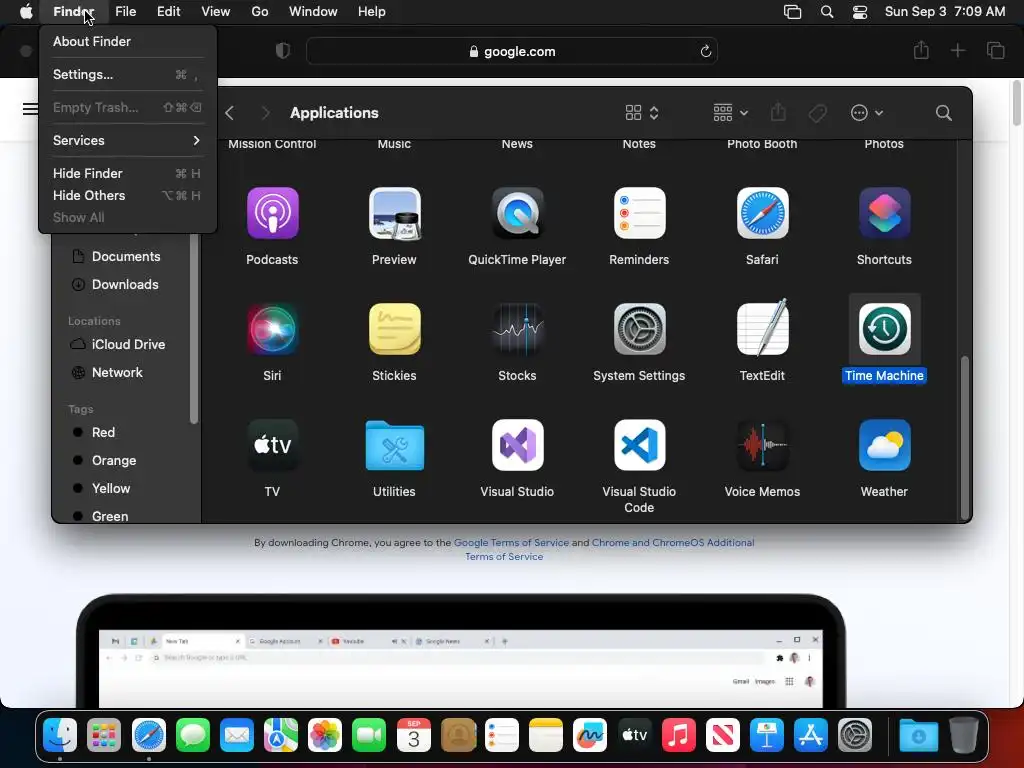Select the Weather app icon
This screenshot has height=768, width=1024.
(884, 445)
